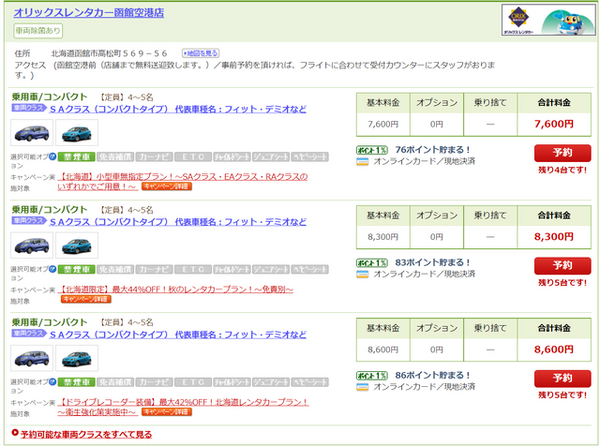600x446 pixels.
Task: Click 免責補償 badge in the 8,600円 listing
Action: tap(115, 382)
